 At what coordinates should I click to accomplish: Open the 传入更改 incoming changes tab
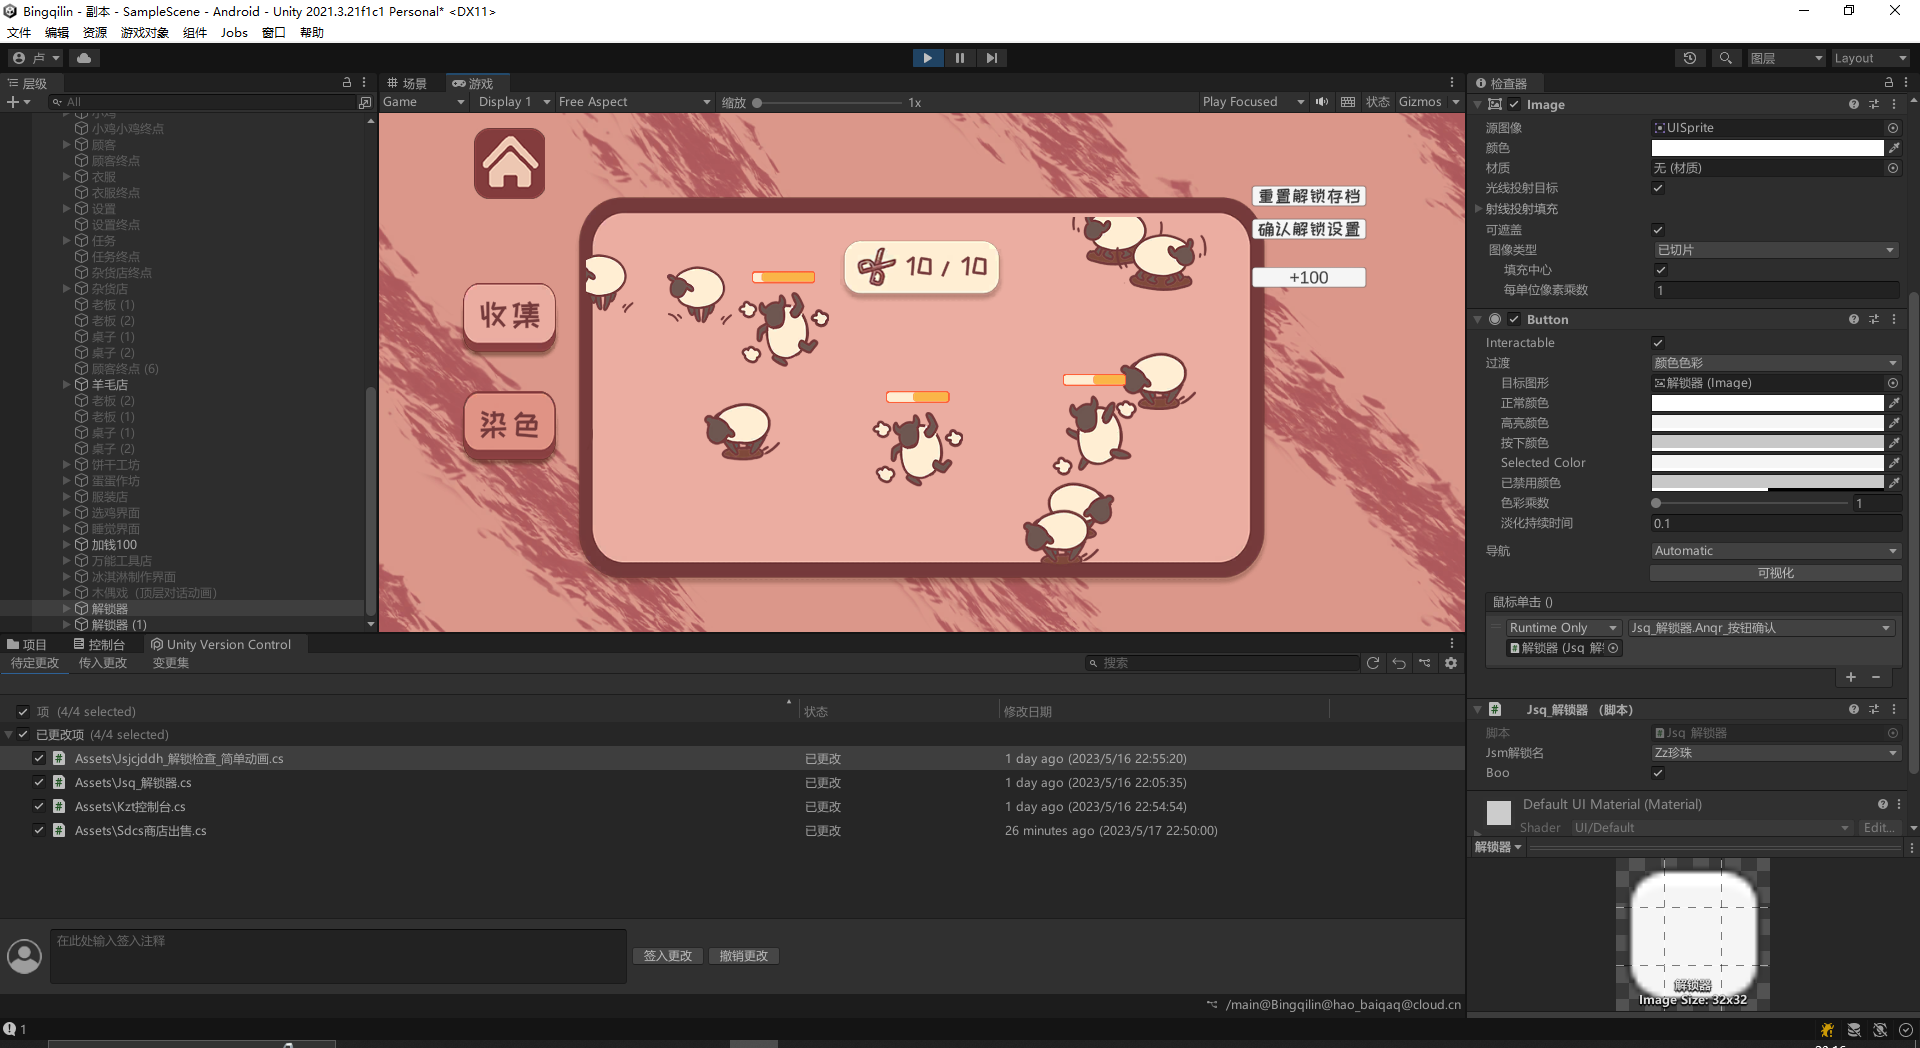tap(103, 663)
